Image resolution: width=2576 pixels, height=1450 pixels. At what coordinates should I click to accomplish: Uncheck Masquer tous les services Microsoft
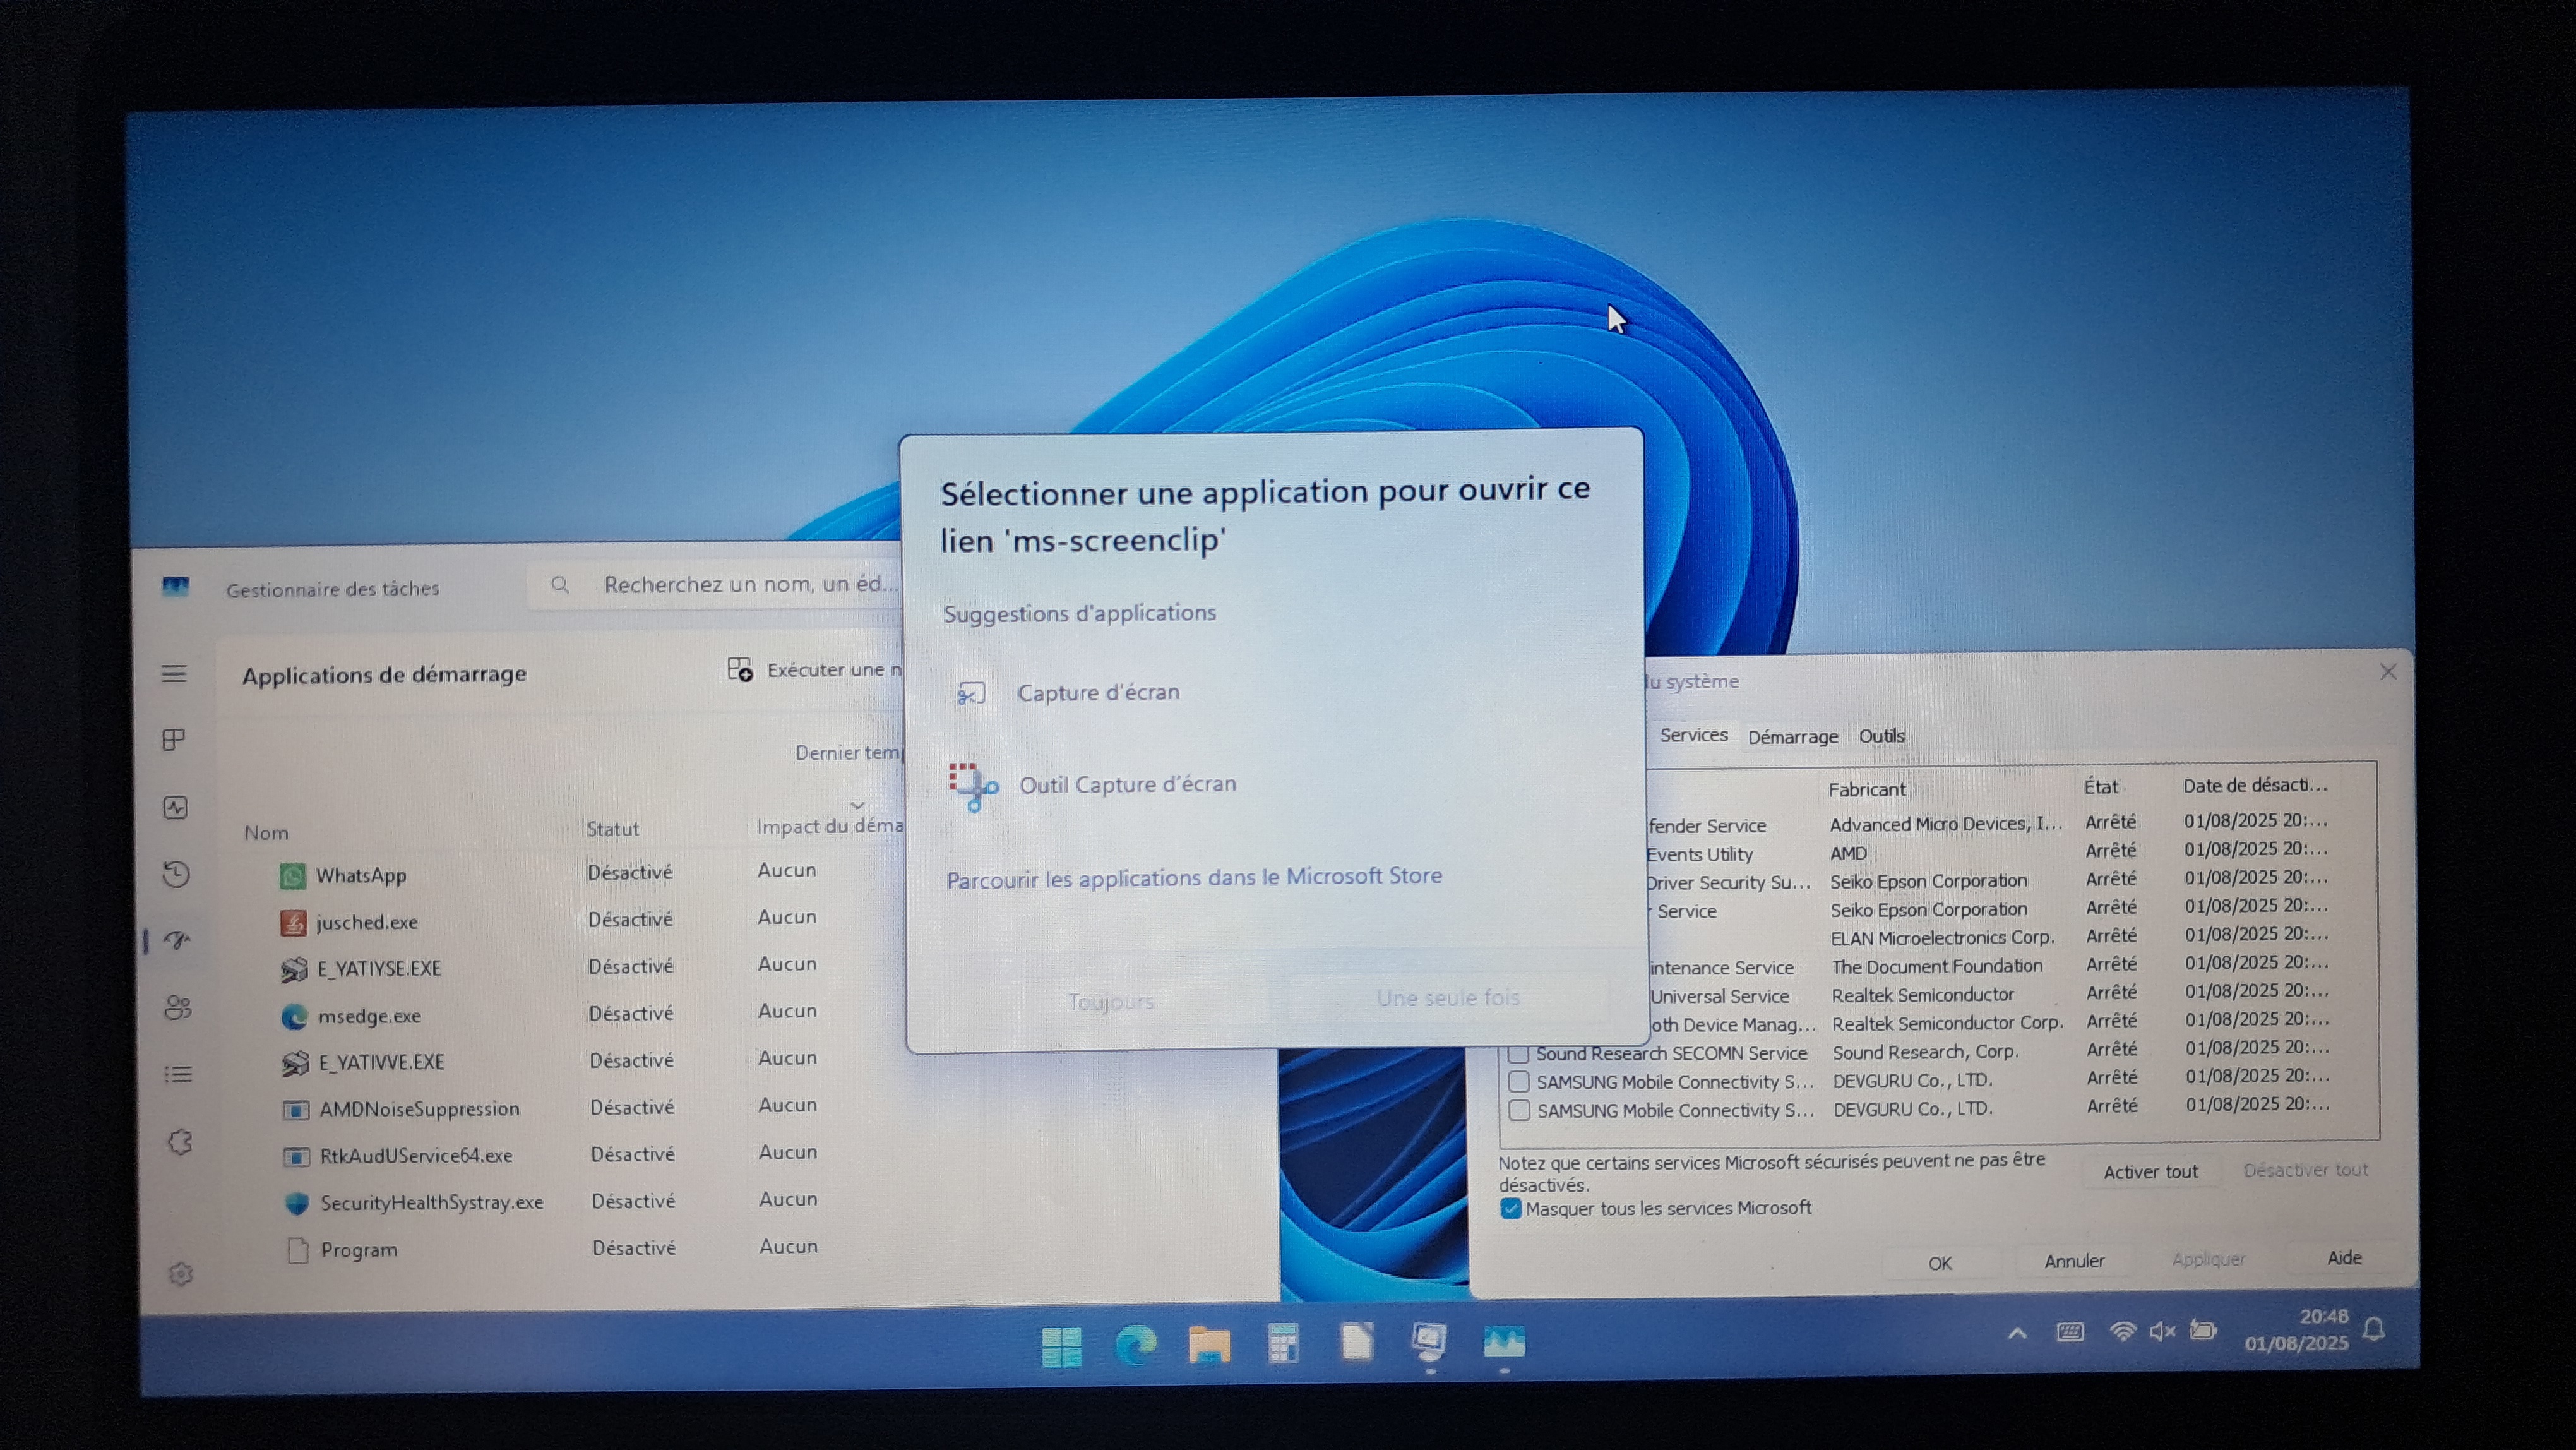(x=1510, y=1209)
